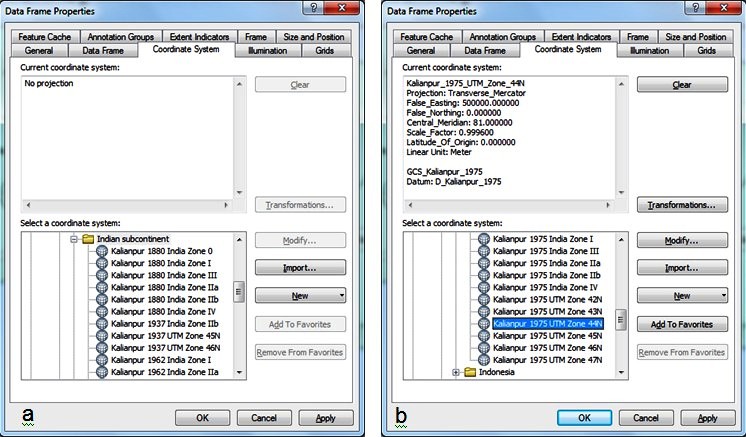Click Add To Favorites in dialog b

pos(681,324)
